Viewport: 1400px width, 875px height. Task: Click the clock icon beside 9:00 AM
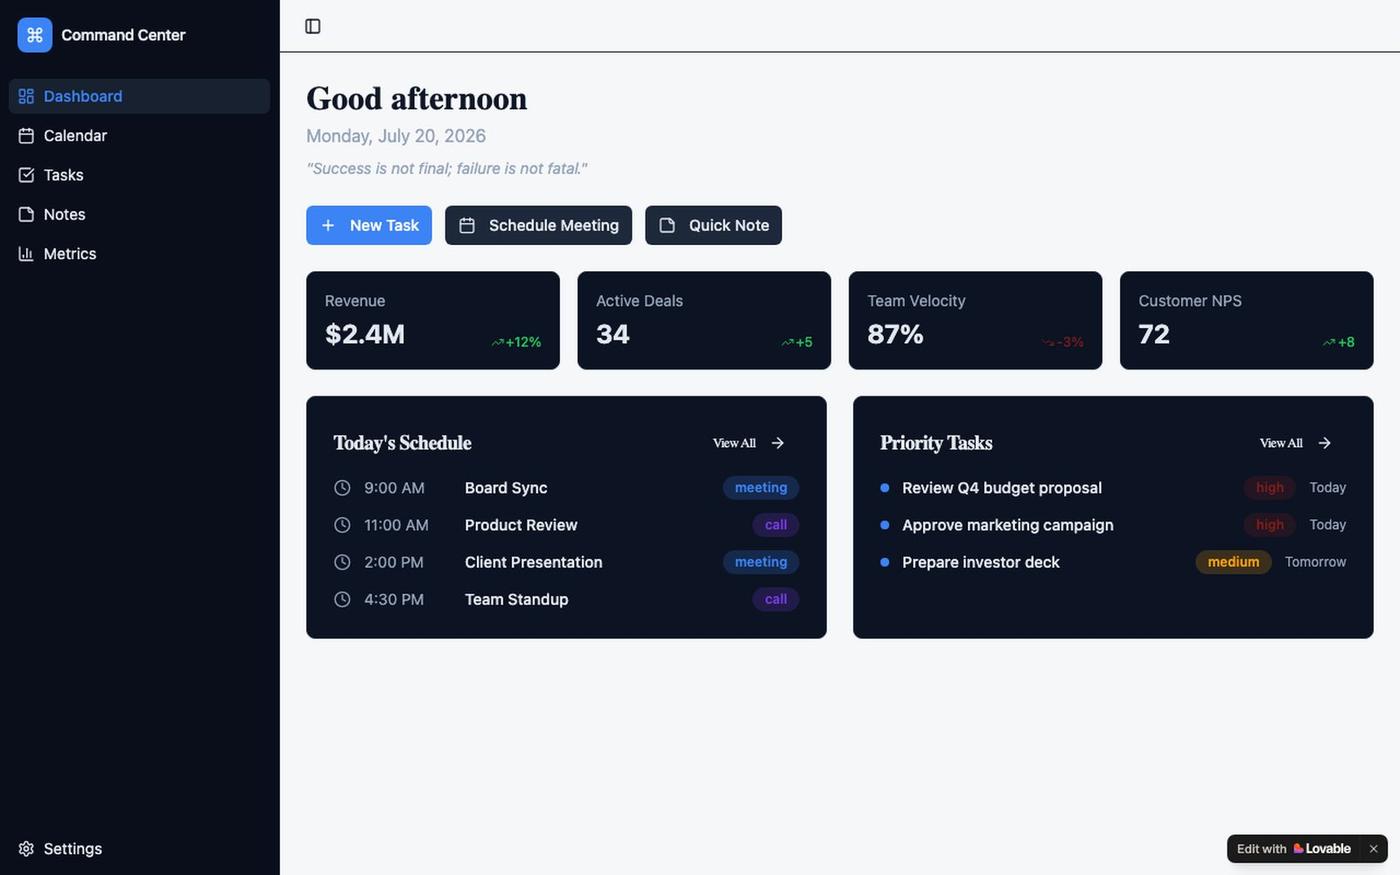(342, 488)
